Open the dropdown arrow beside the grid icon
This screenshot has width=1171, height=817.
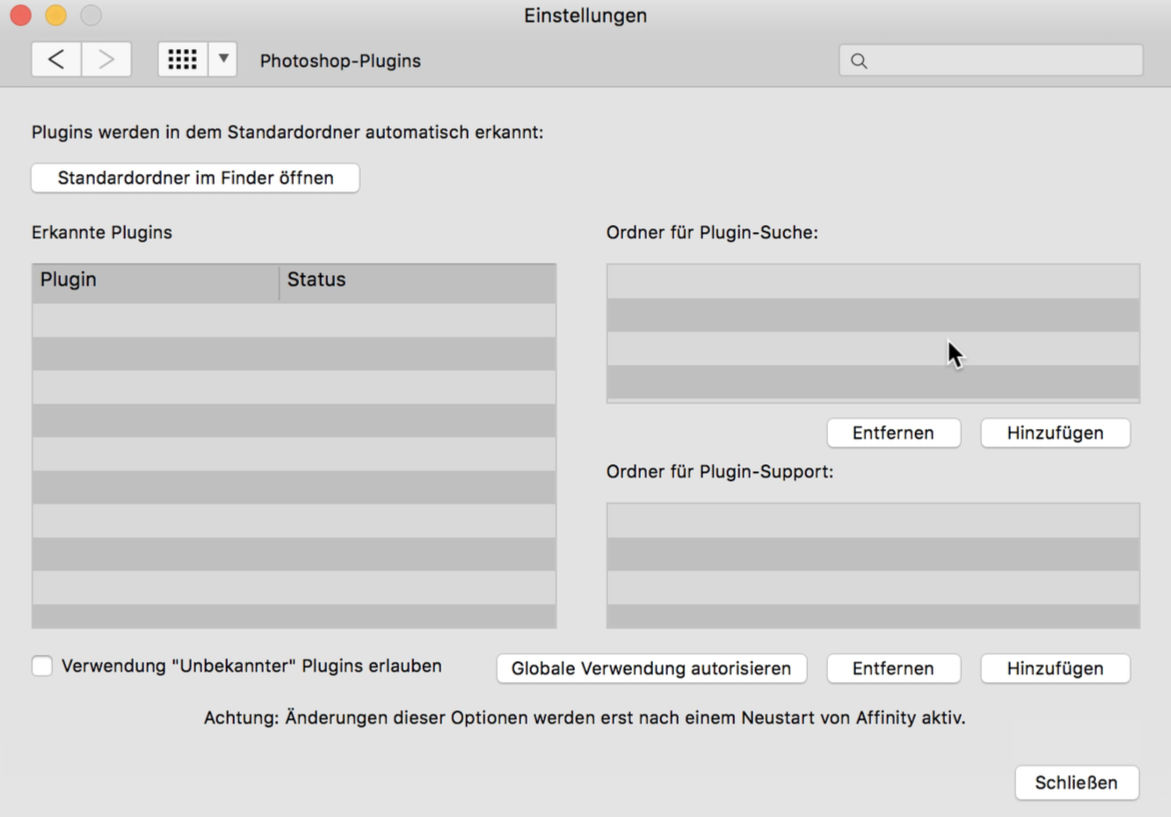point(223,59)
